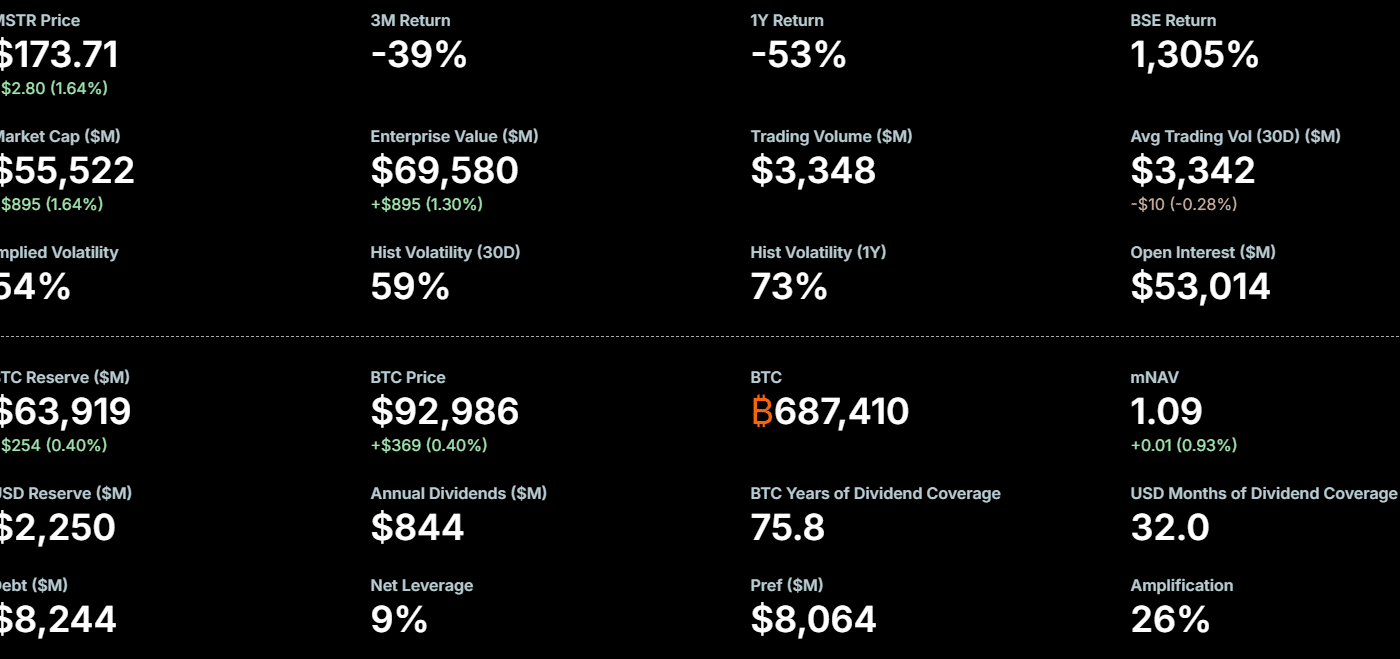Image resolution: width=1400 pixels, height=659 pixels.
Task: Select the Open Interest $53,014 value
Action: pyautogui.click(x=1200, y=287)
